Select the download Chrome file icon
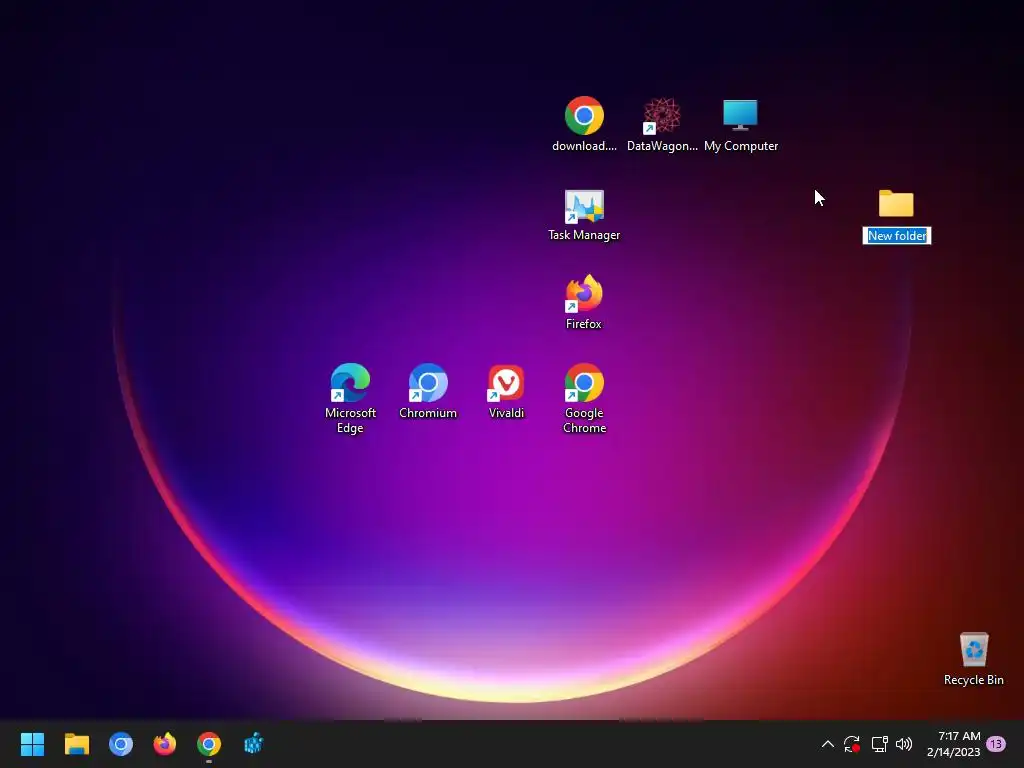The width and height of the screenshot is (1024, 768). 584,116
